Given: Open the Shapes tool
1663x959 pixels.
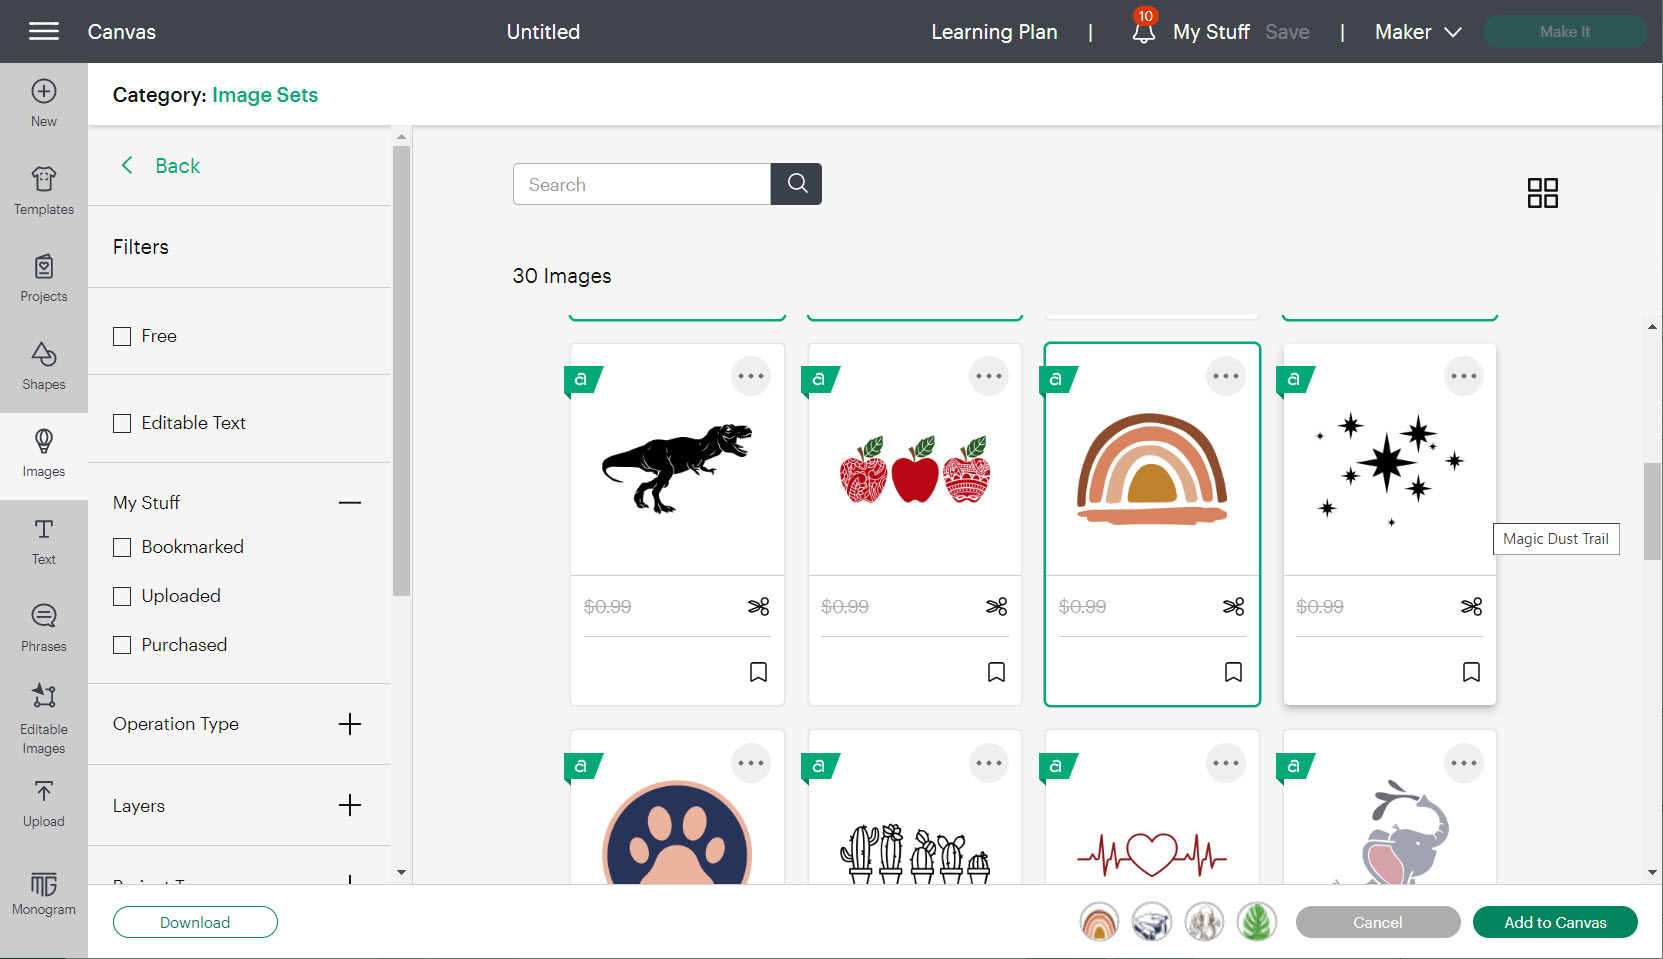Looking at the screenshot, I should tap(43, 366).
